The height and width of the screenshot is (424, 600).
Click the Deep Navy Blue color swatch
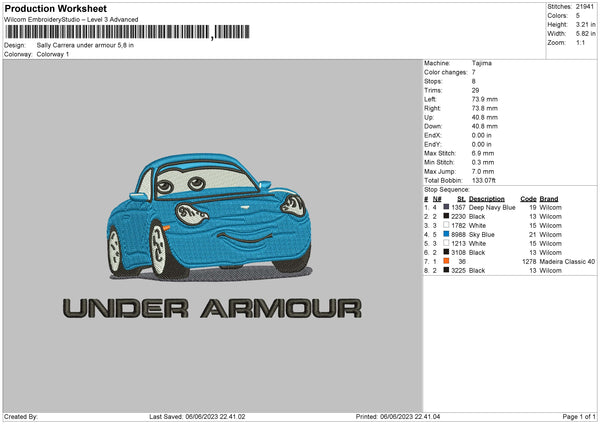446,207
